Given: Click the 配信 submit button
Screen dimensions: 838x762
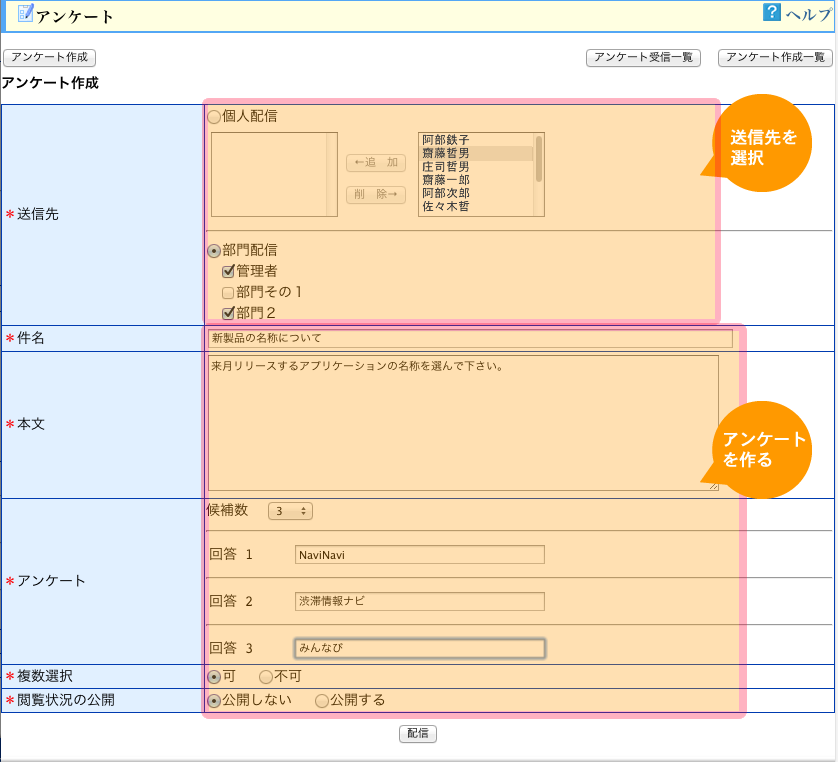Looking at the screenshot, I should click(x=418, y=734).
